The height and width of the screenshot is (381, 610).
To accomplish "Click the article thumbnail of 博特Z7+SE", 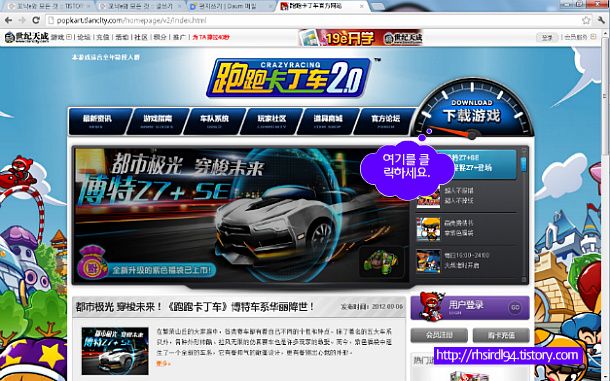I will click(115, 351).
